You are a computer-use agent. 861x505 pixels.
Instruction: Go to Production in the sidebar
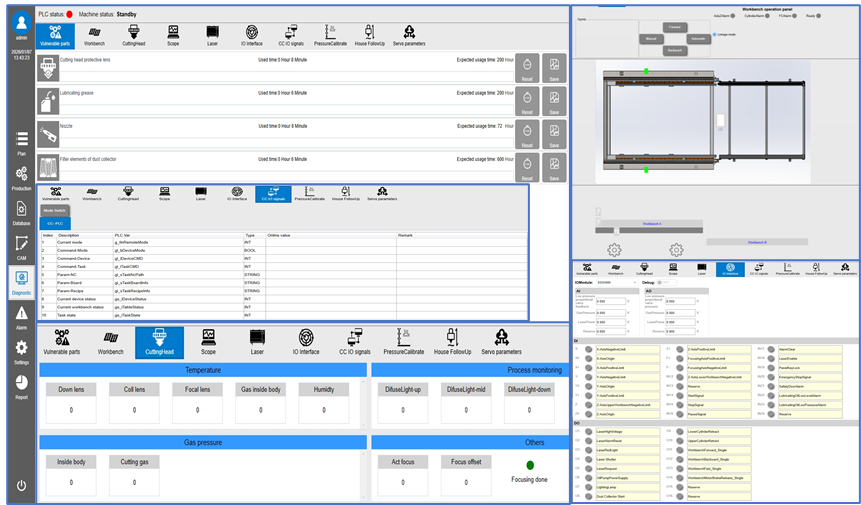tap(21, 178)
